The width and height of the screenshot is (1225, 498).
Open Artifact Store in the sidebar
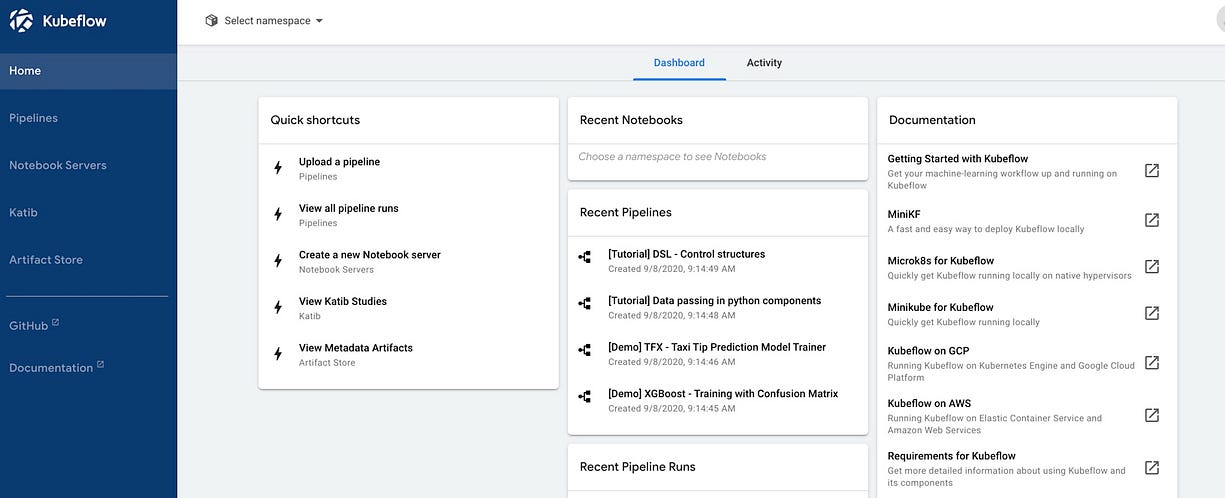(46, 260)
